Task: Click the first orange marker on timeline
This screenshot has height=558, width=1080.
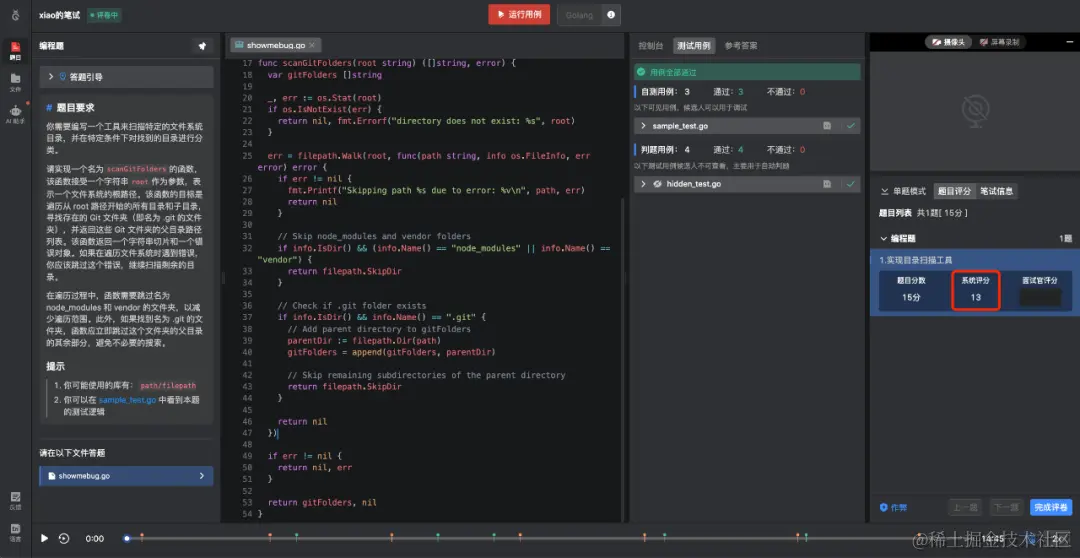Action: pos(142,535)
